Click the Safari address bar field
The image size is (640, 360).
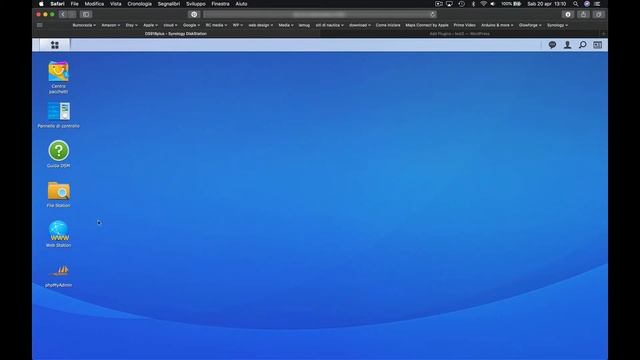coord(320,14)
